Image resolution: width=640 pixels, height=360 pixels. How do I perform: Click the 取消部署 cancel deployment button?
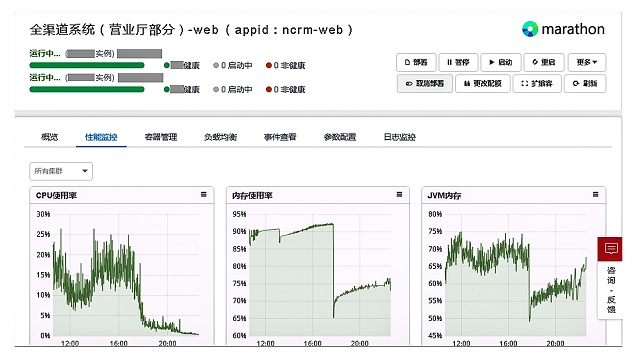424,84
